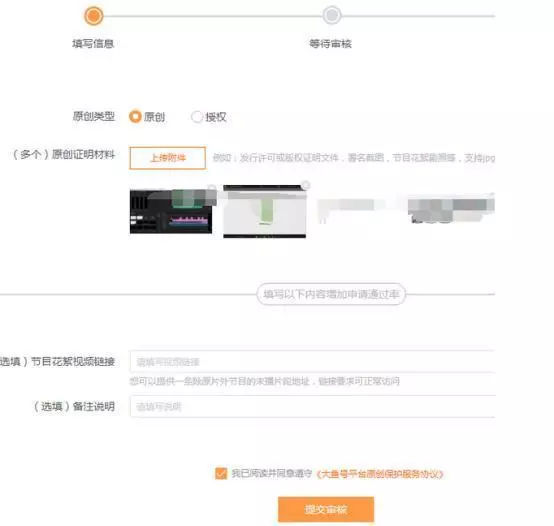Remove the first dark video-editor attachment thumbnail
Screen dimensions: 554x526
tap(212, 188)
